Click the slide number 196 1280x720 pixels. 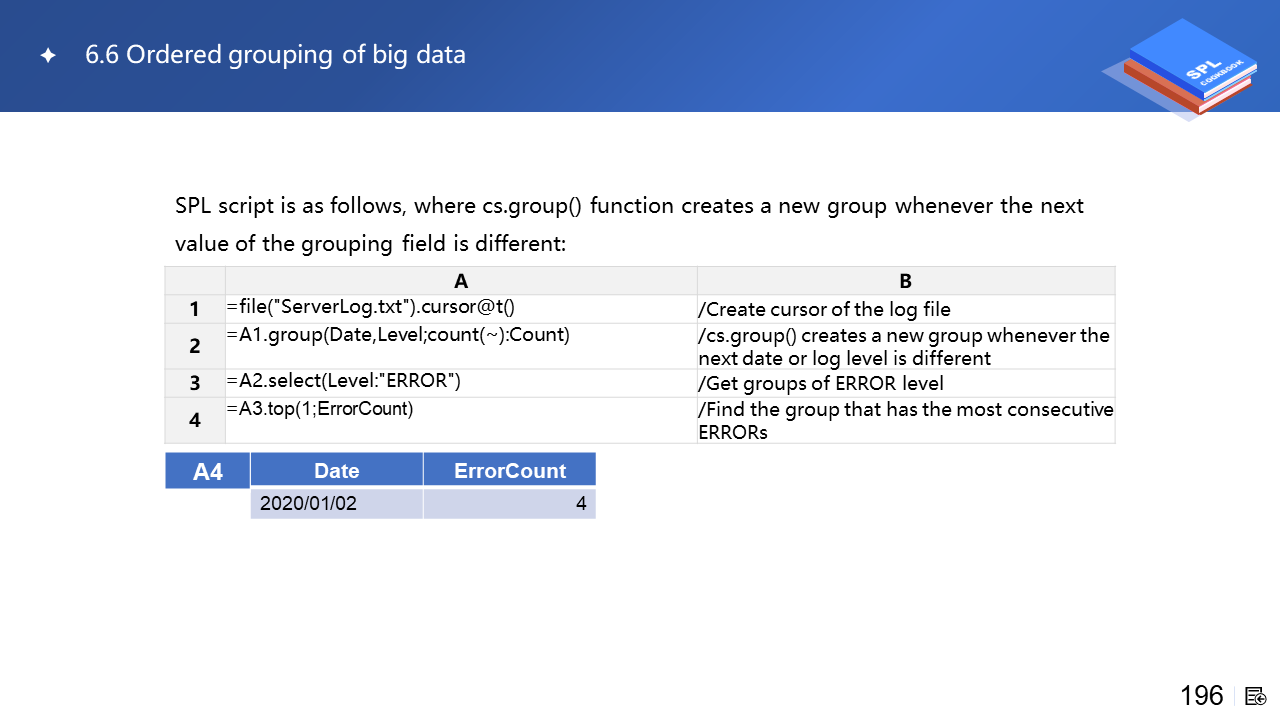pyautogui.click(x=1201, y=696)
